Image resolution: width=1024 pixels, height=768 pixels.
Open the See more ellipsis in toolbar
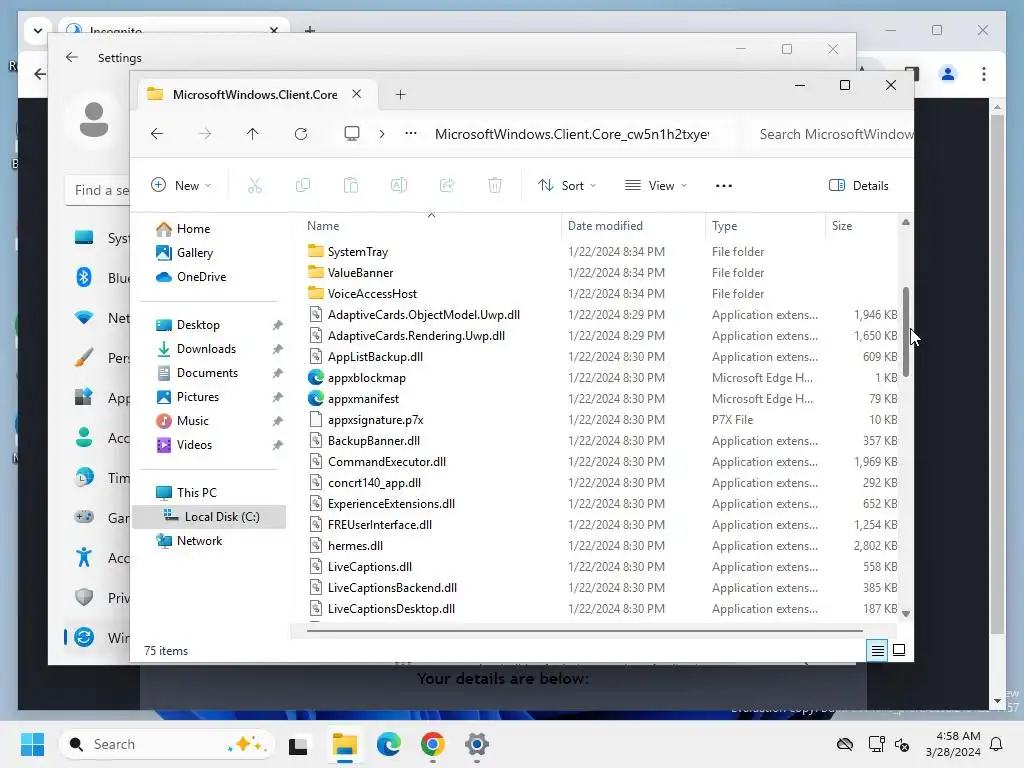tap(724, 185)
